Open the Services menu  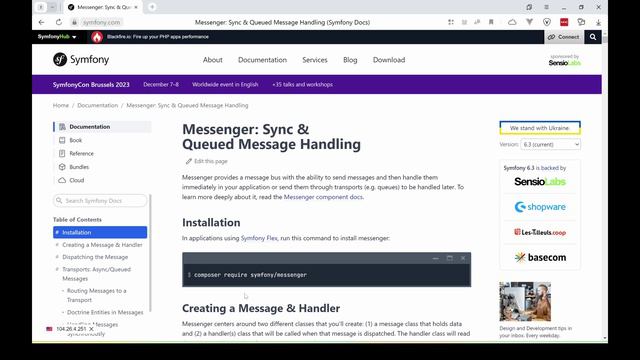click(x=315, y=60)
